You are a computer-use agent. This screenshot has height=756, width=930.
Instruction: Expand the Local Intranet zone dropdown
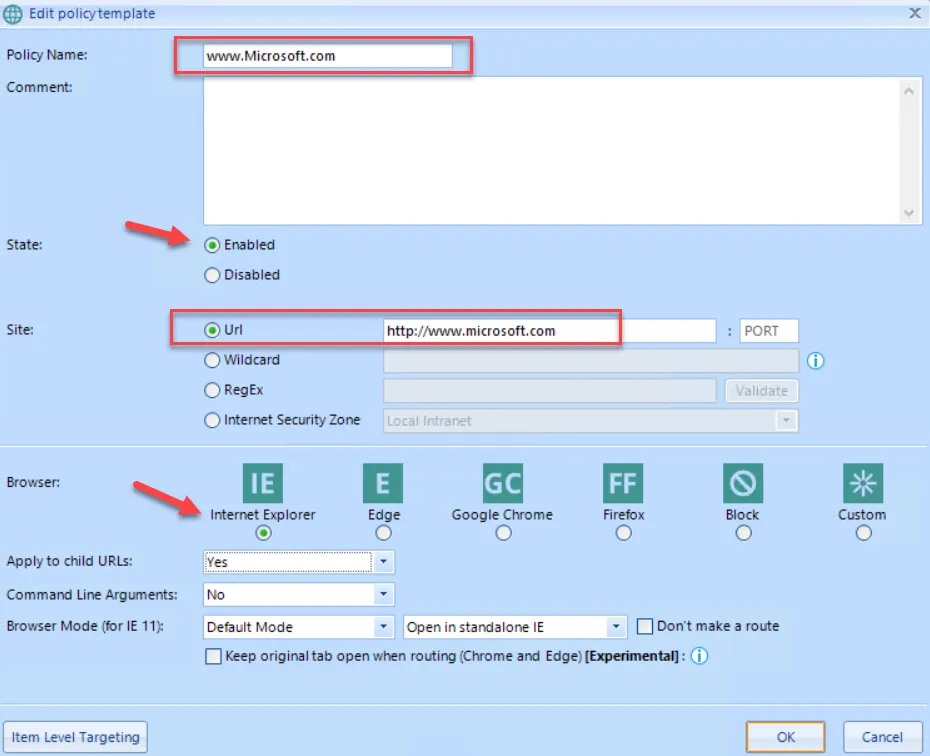[786, 420]
